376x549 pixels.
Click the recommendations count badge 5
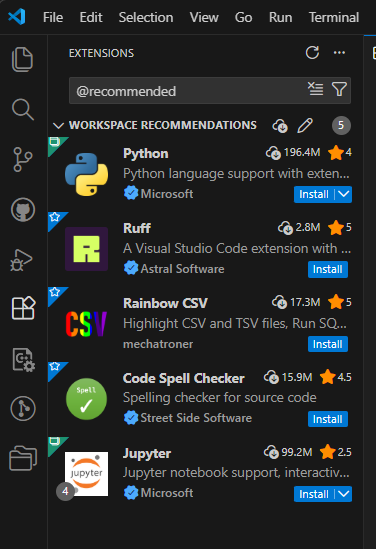(x=341, y=125)
